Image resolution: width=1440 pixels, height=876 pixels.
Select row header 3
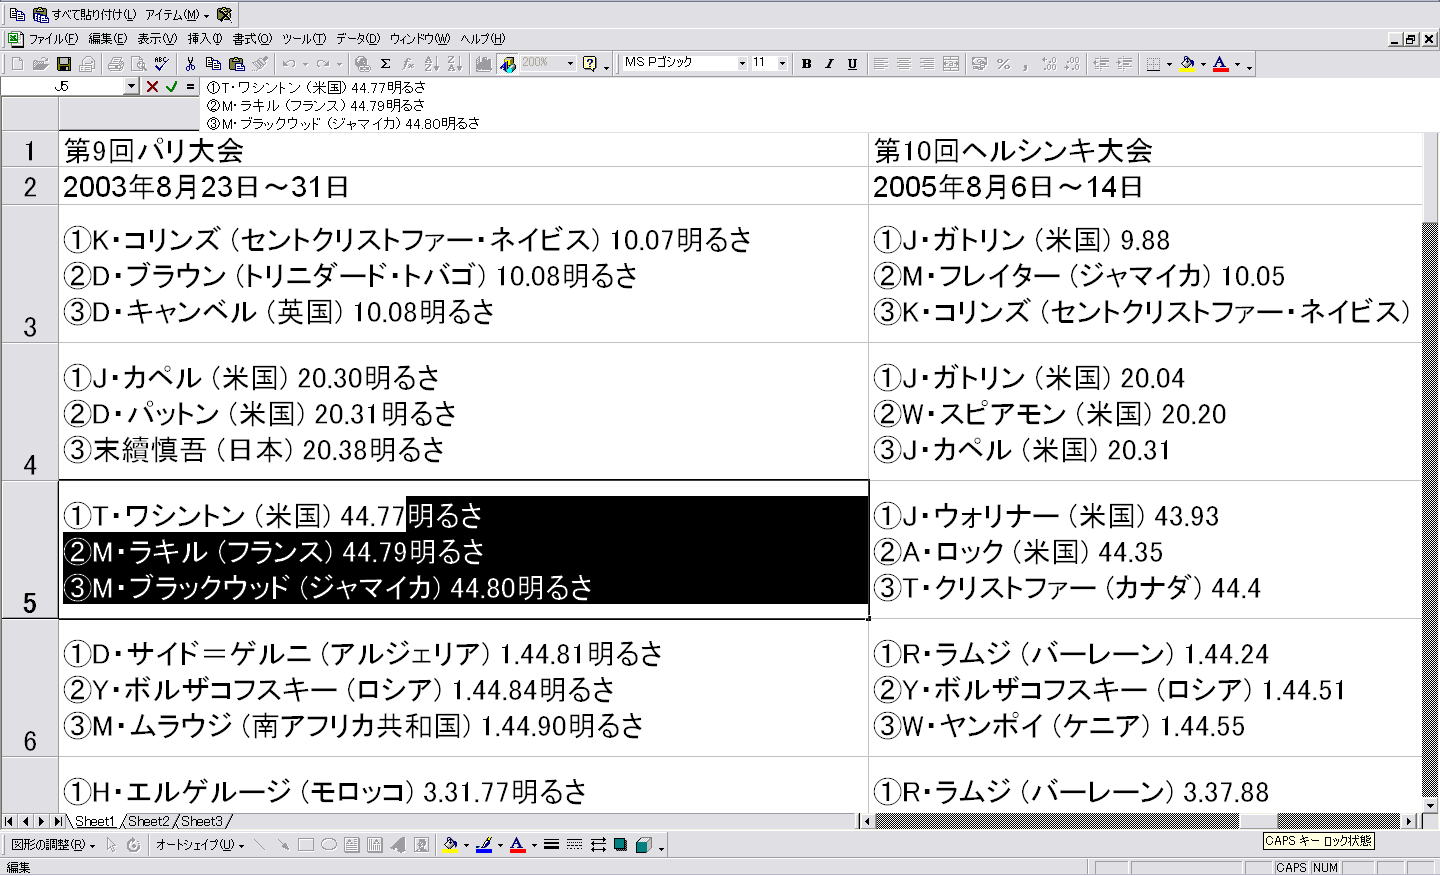30,274
